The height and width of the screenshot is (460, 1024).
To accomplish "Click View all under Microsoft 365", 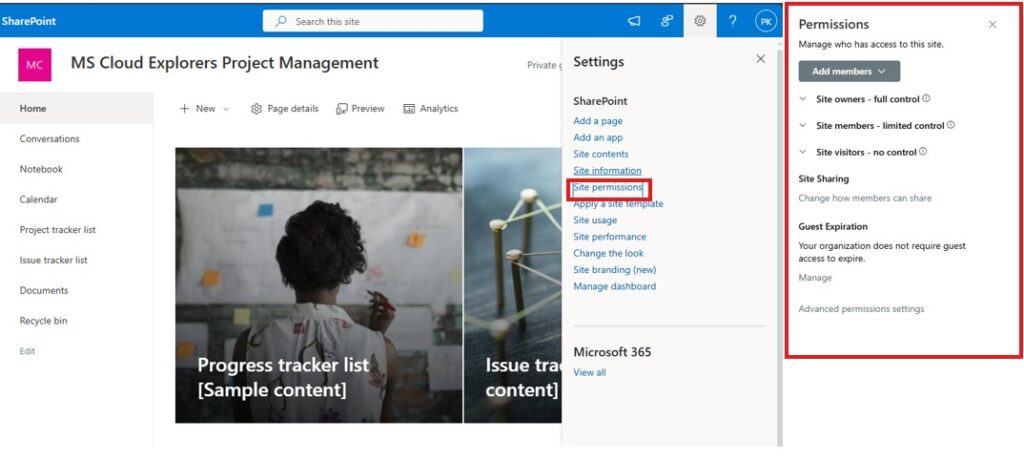I will point(589,372).
